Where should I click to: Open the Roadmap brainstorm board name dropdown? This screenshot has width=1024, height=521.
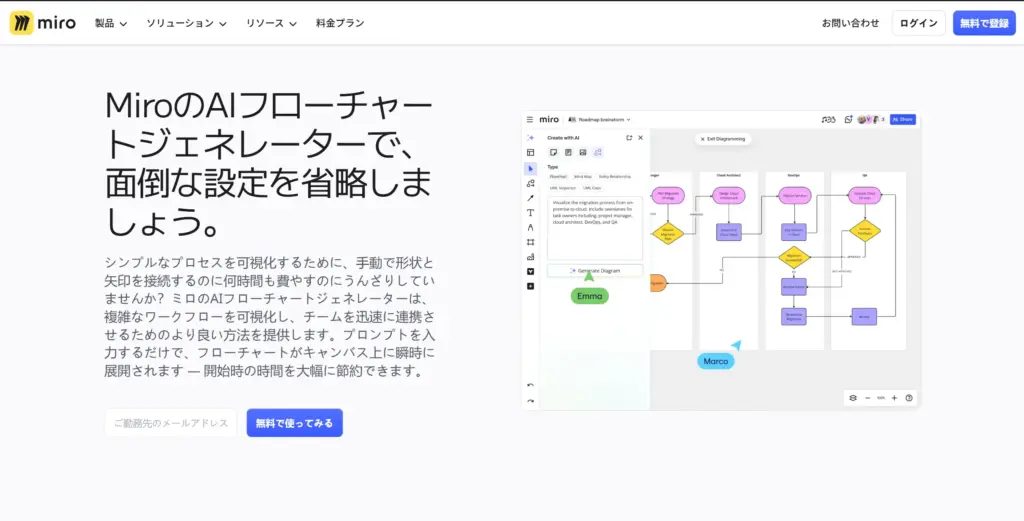coord(600,119)
